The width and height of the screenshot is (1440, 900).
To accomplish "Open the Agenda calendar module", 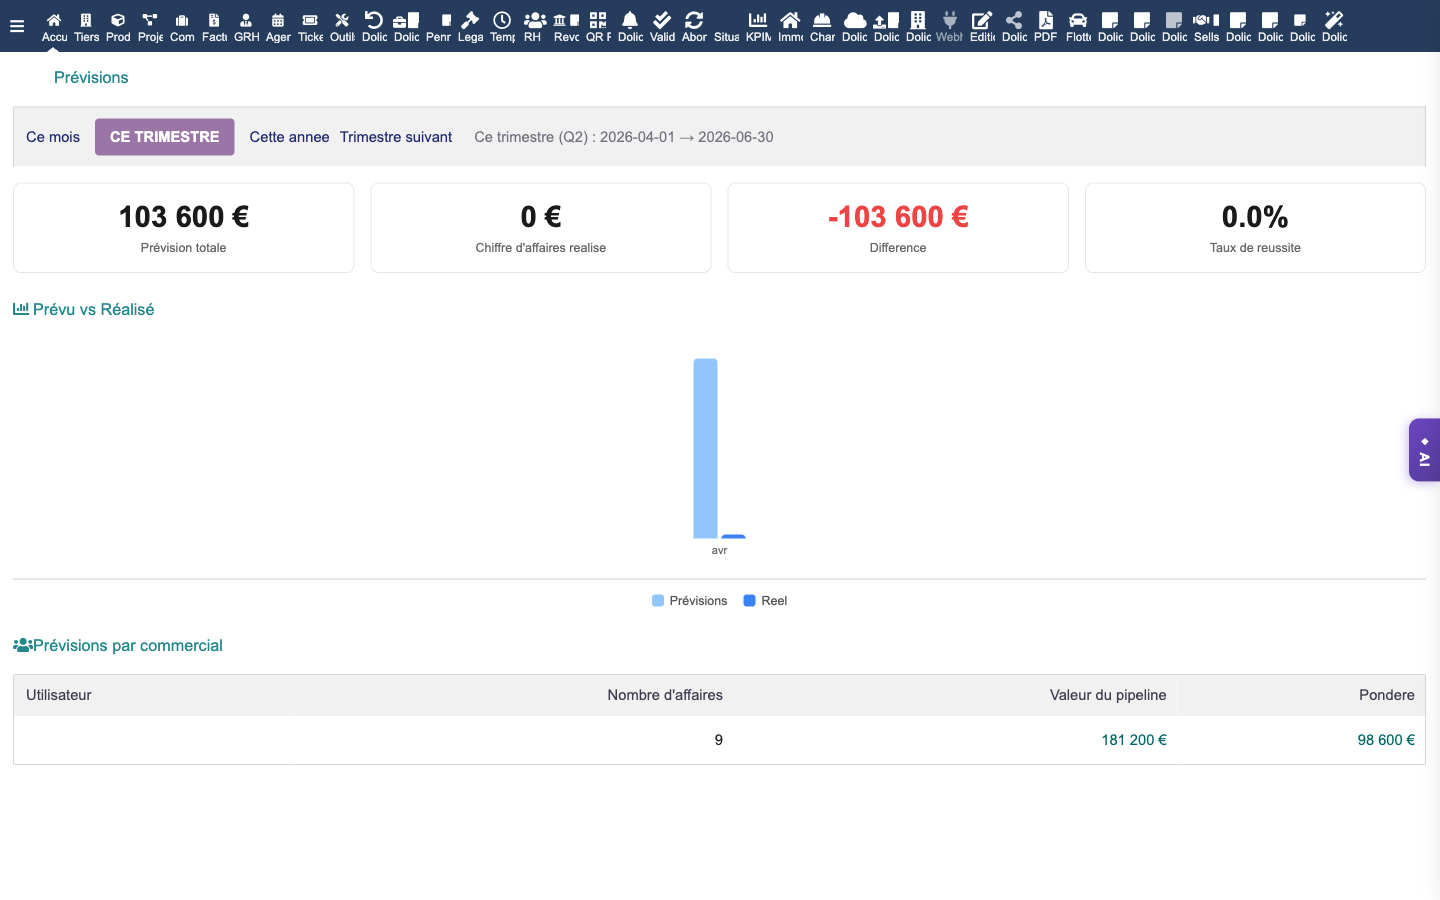I will (x=278, y=27).
